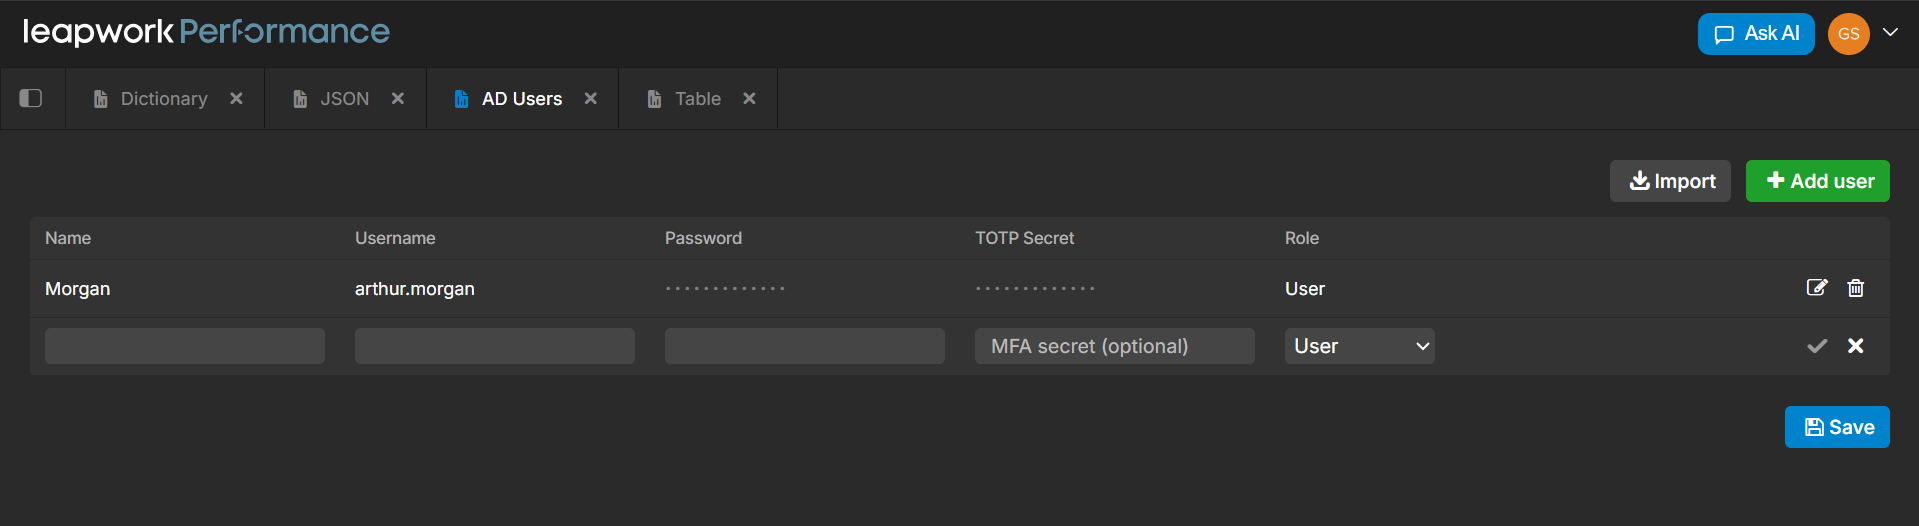Save the AD users list

1837,427
